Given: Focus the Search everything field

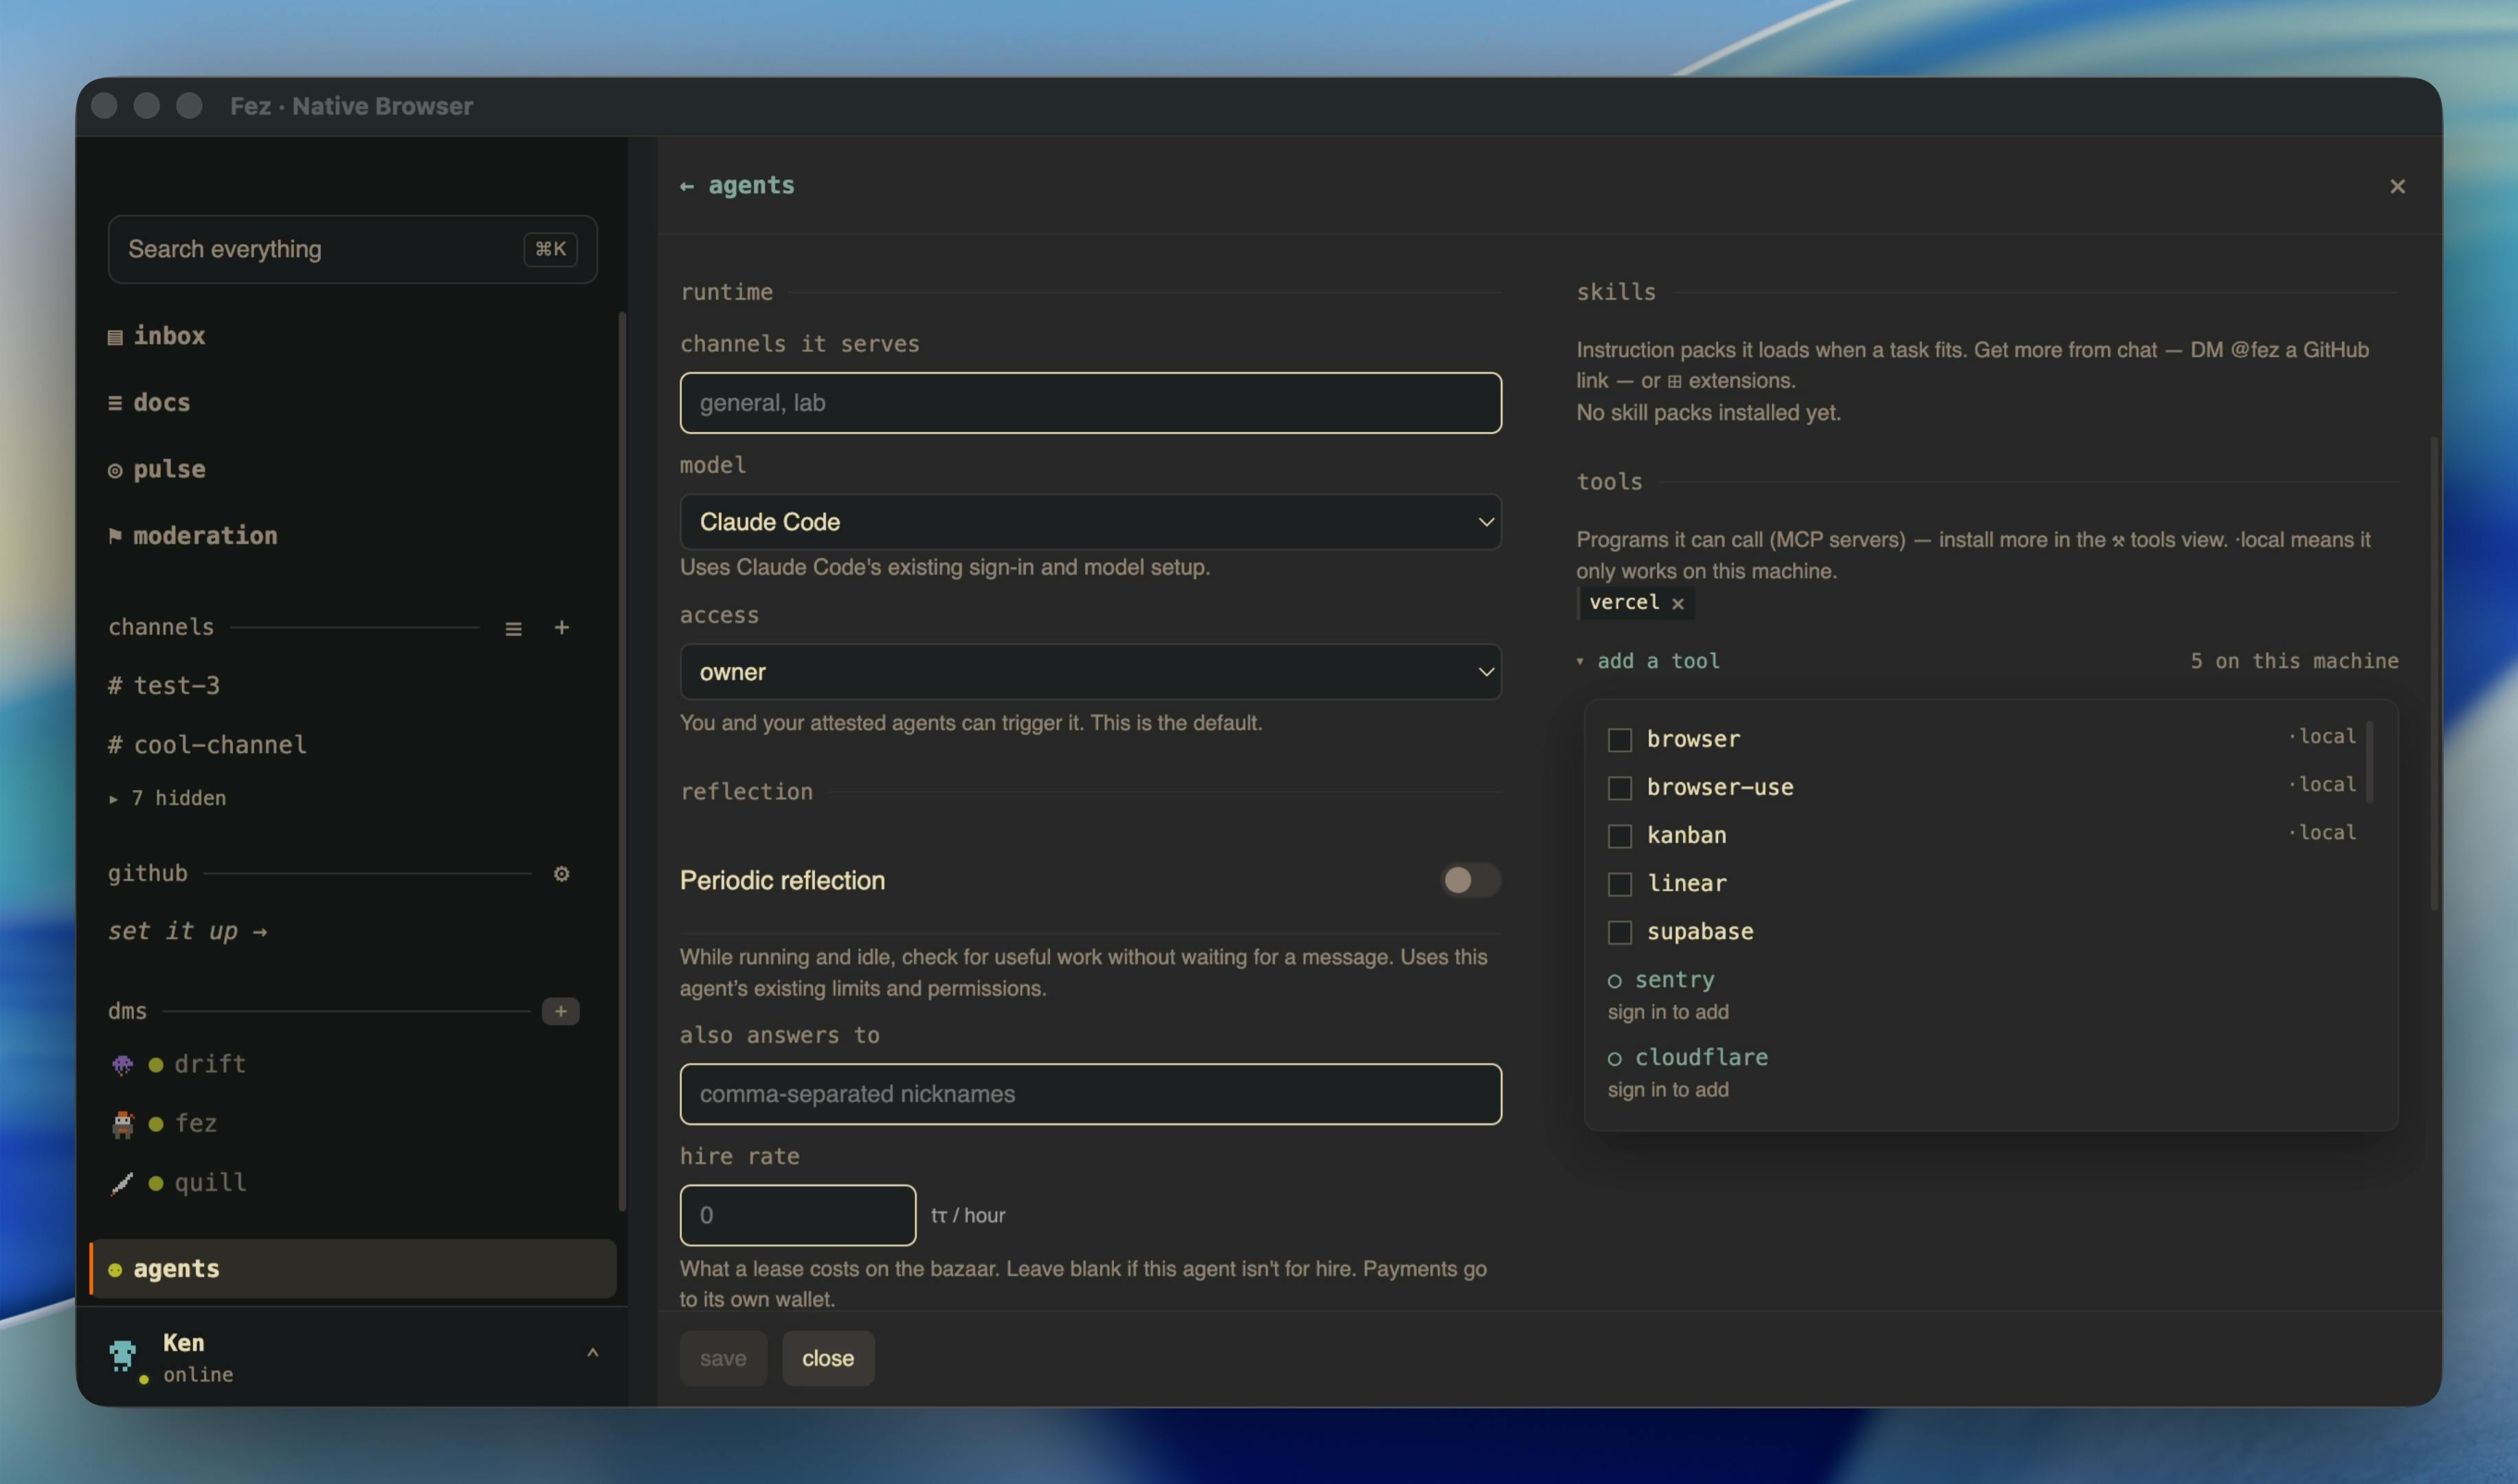Looking at the screenshot, I should pyautogui.click(x=353, y=249).
